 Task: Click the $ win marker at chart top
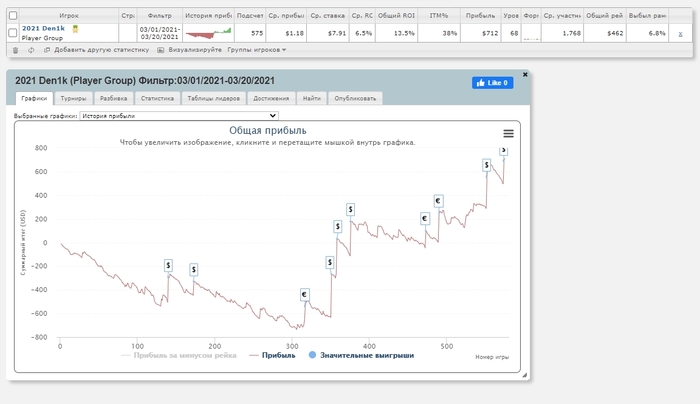point(504,150)
